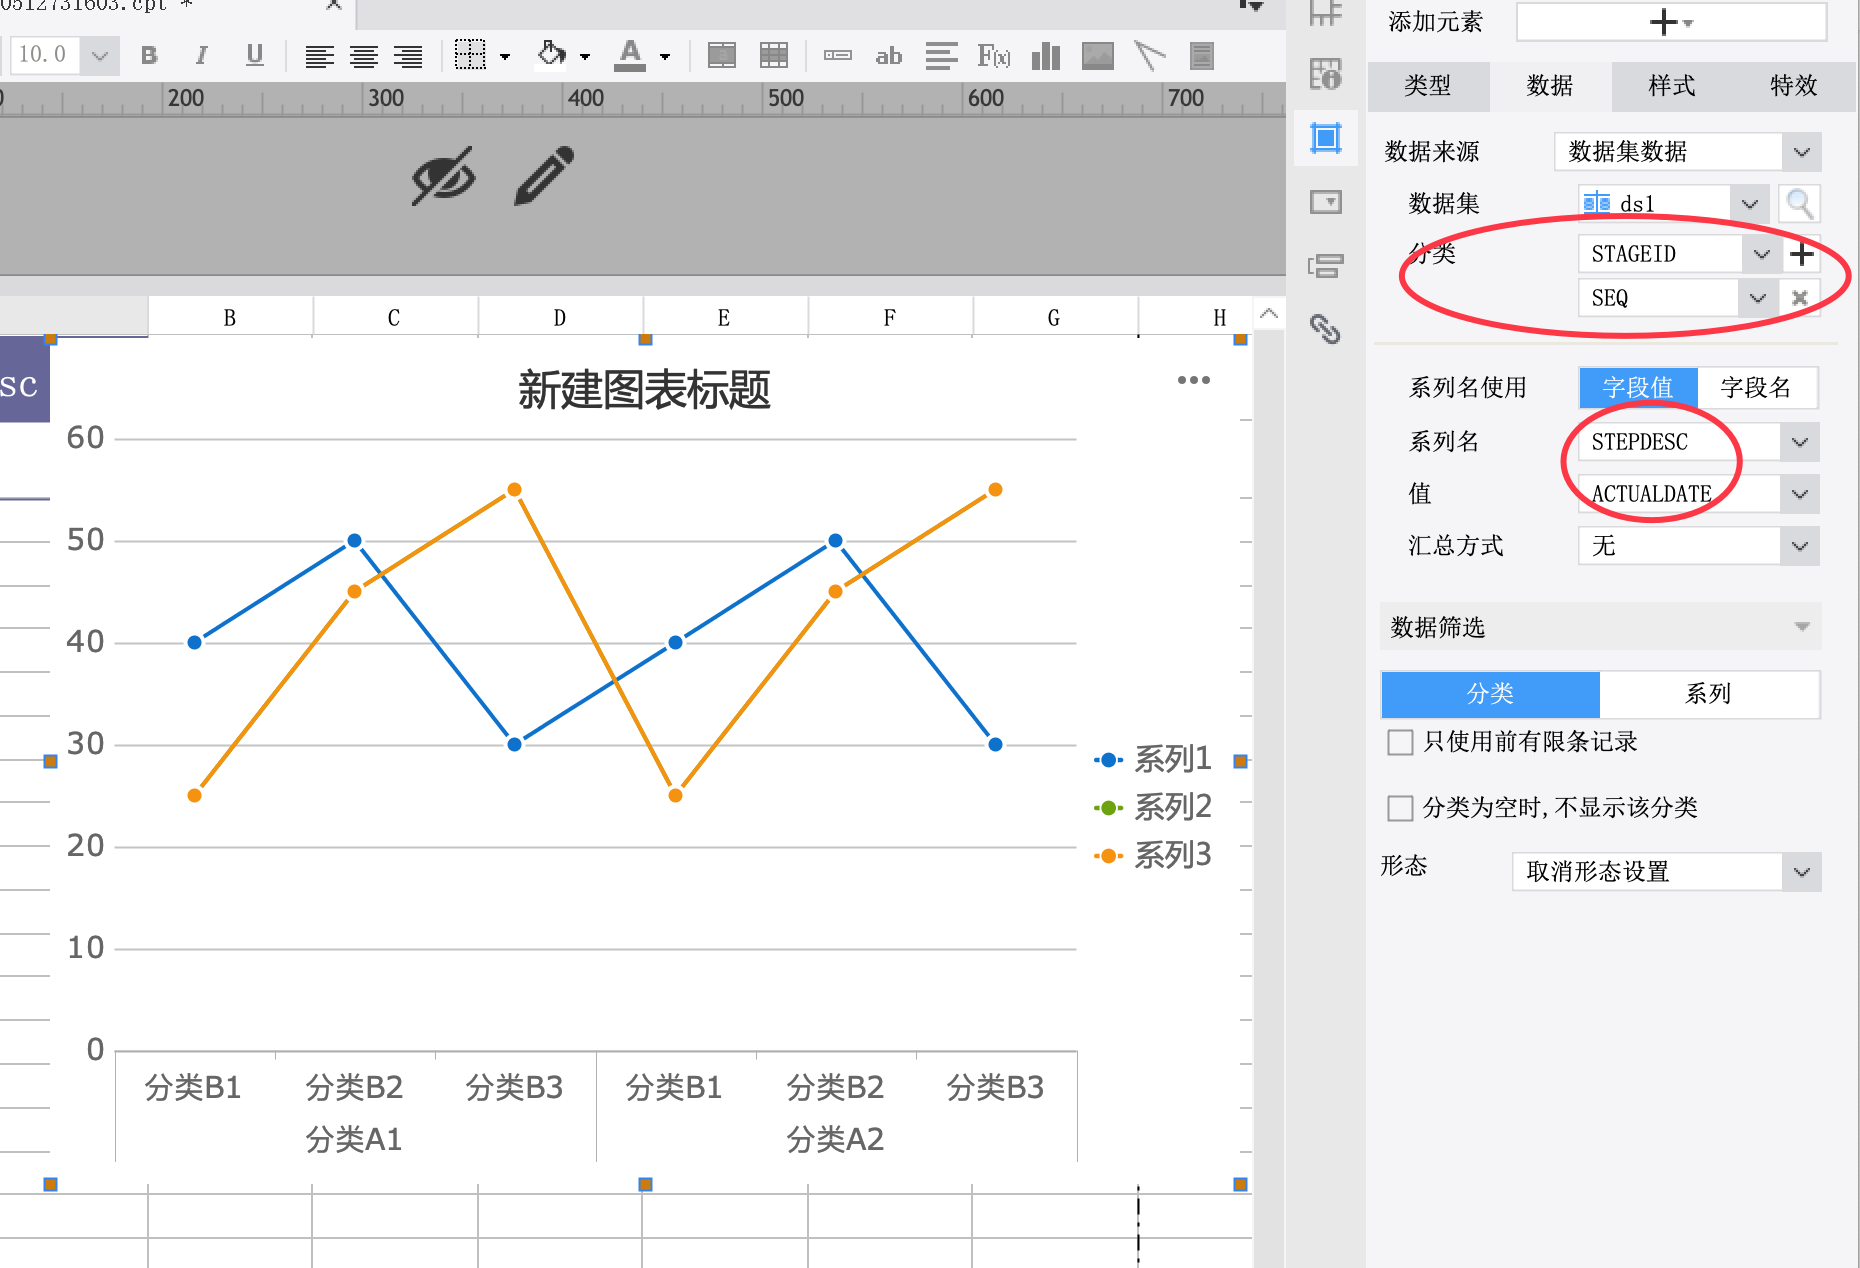Preview dataset with magnifier icon
1860x1268 pixels.
[1800, 204]
